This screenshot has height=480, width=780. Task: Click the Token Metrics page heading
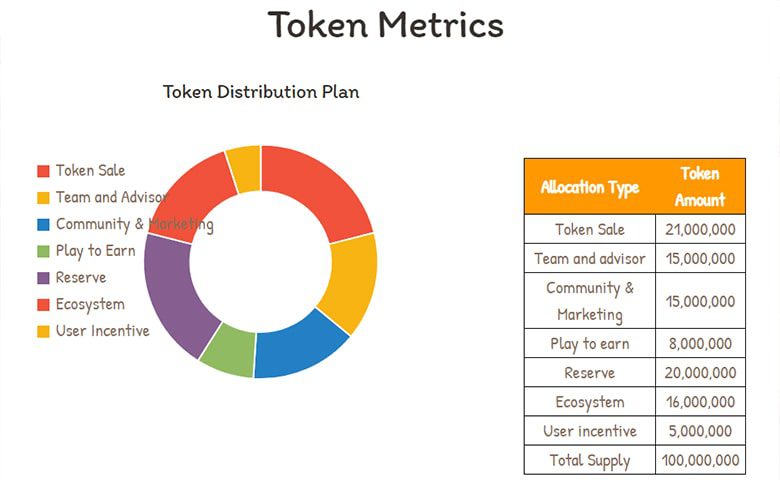(x=386, y=25)
